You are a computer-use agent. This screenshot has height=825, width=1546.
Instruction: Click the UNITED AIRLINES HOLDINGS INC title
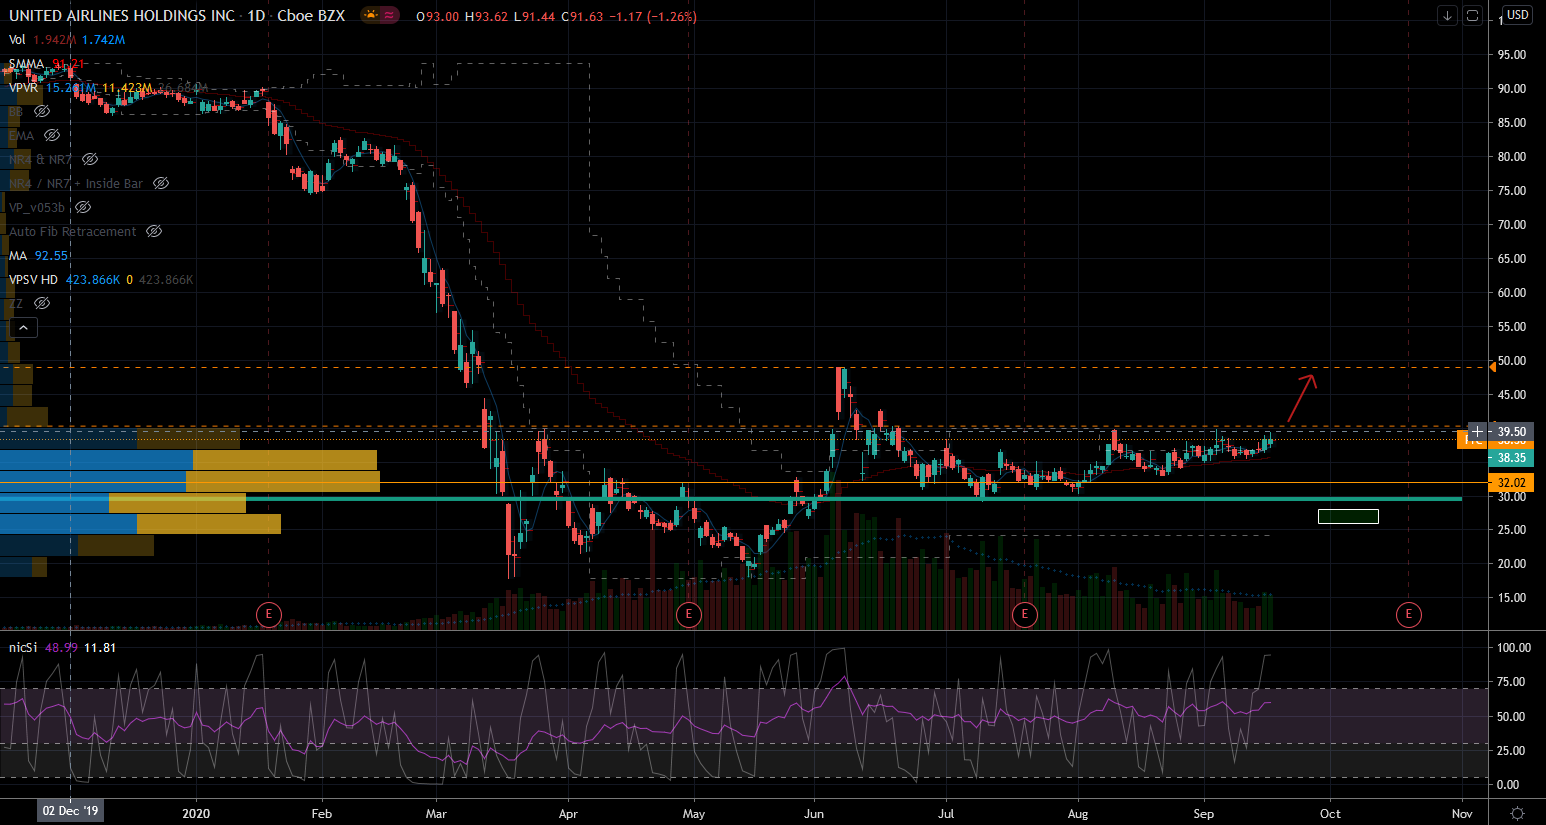click(x=122, y=16)
